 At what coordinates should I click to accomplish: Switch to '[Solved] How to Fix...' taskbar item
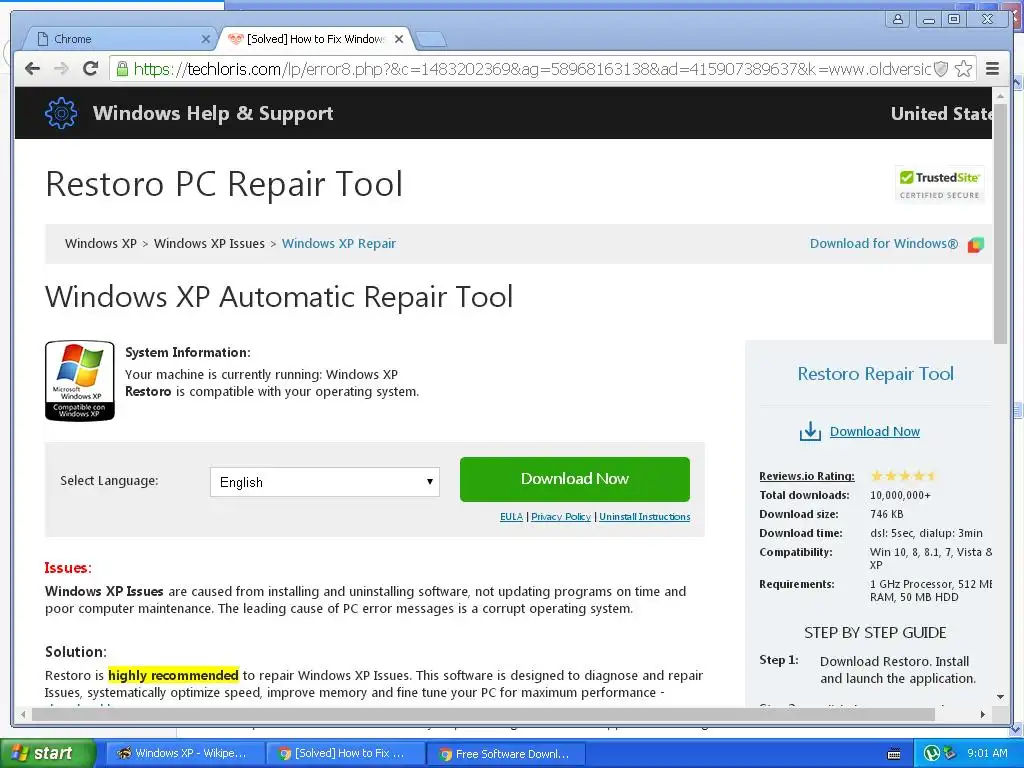344,754
